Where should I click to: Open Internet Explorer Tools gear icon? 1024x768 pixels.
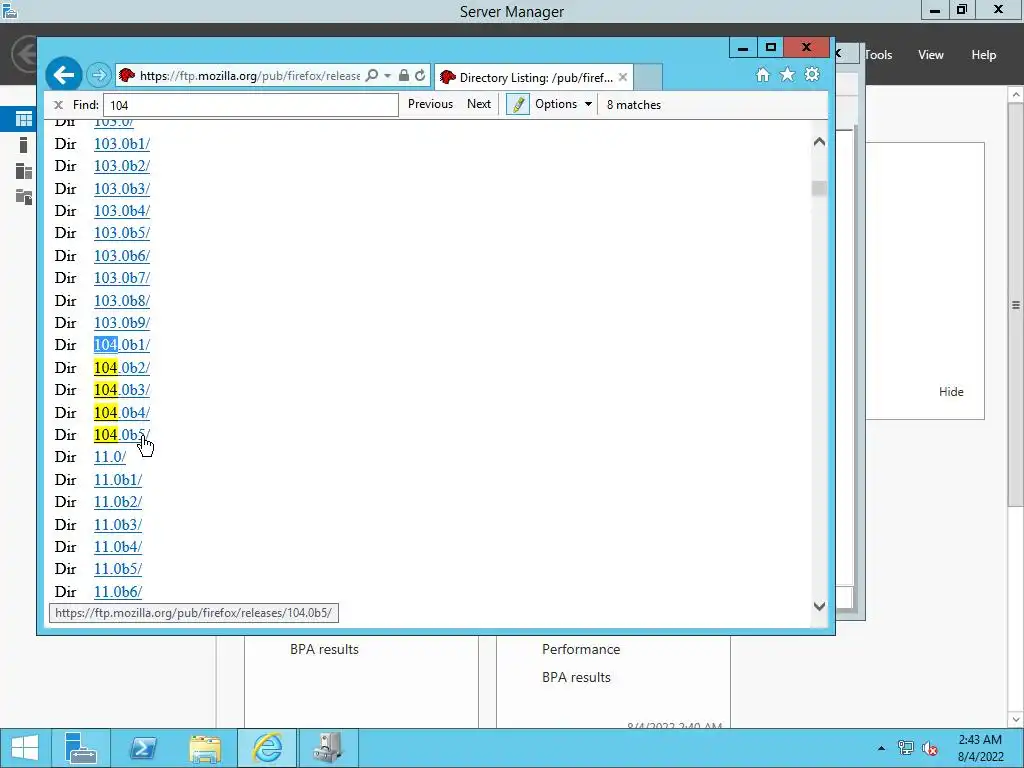pos(812,74)
